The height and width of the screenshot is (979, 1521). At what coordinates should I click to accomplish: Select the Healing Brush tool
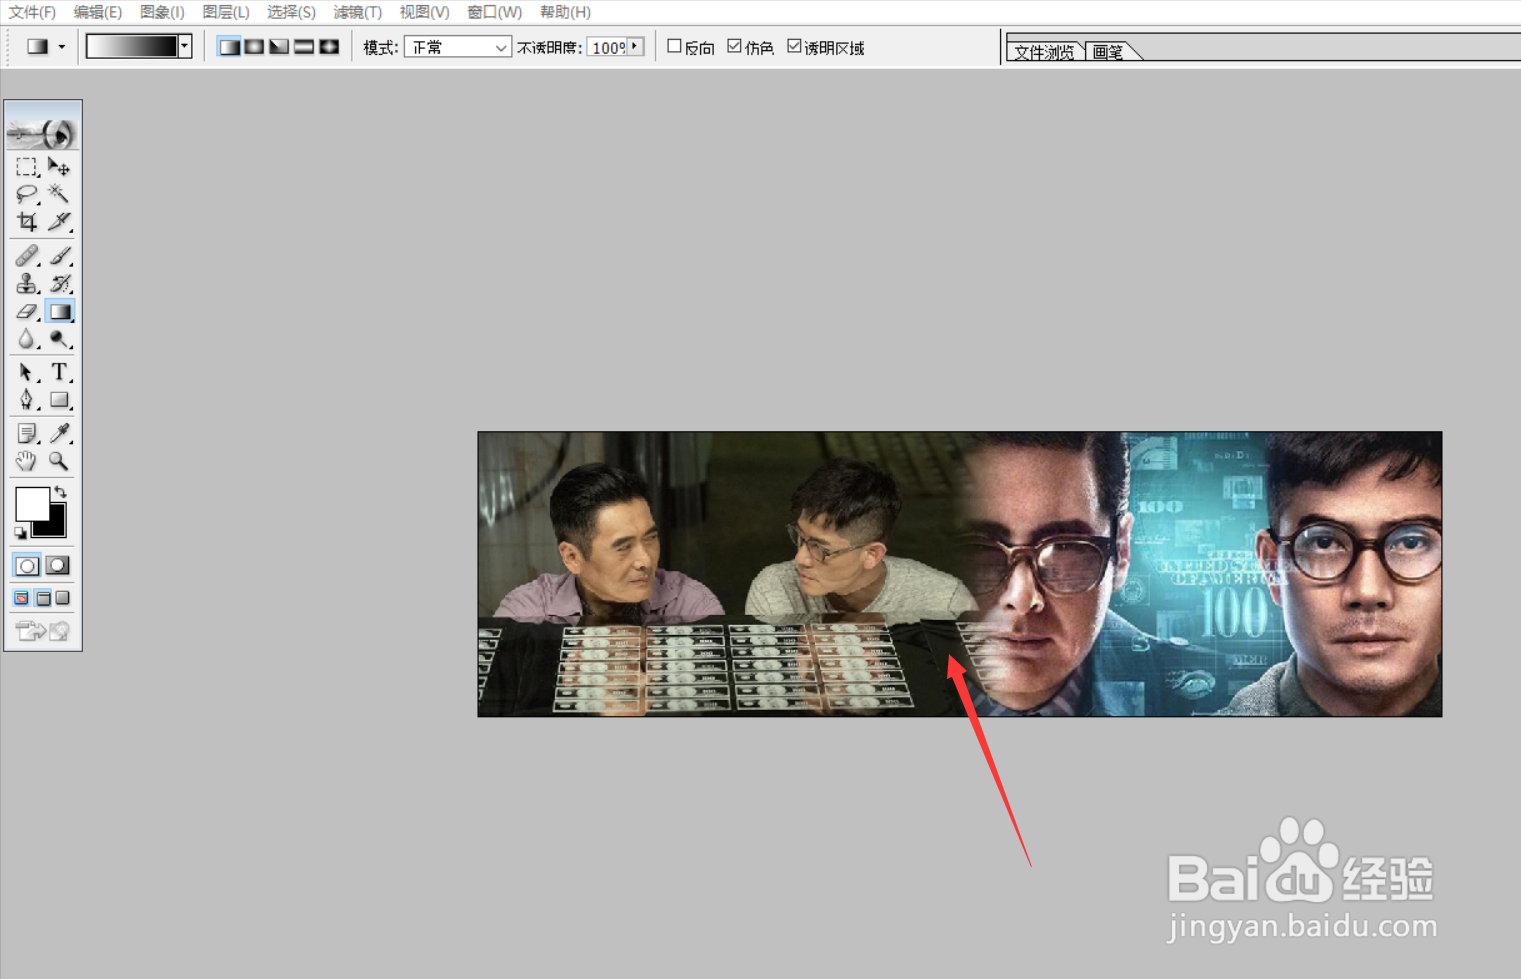27,256
